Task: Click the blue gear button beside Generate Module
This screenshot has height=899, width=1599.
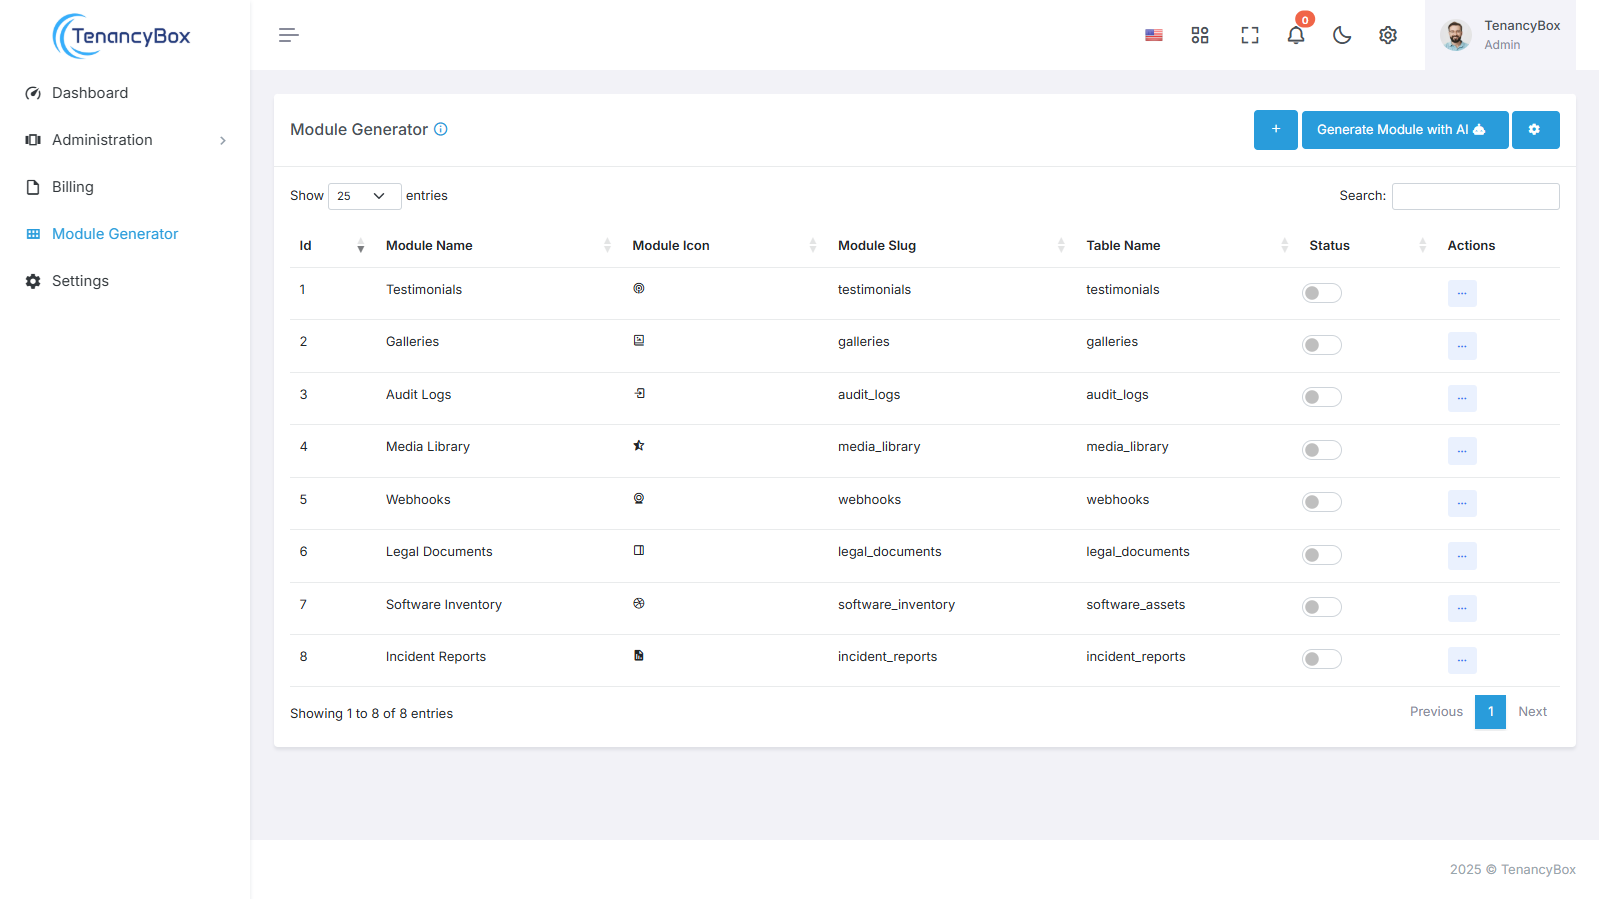Action: pos(1535,130)
